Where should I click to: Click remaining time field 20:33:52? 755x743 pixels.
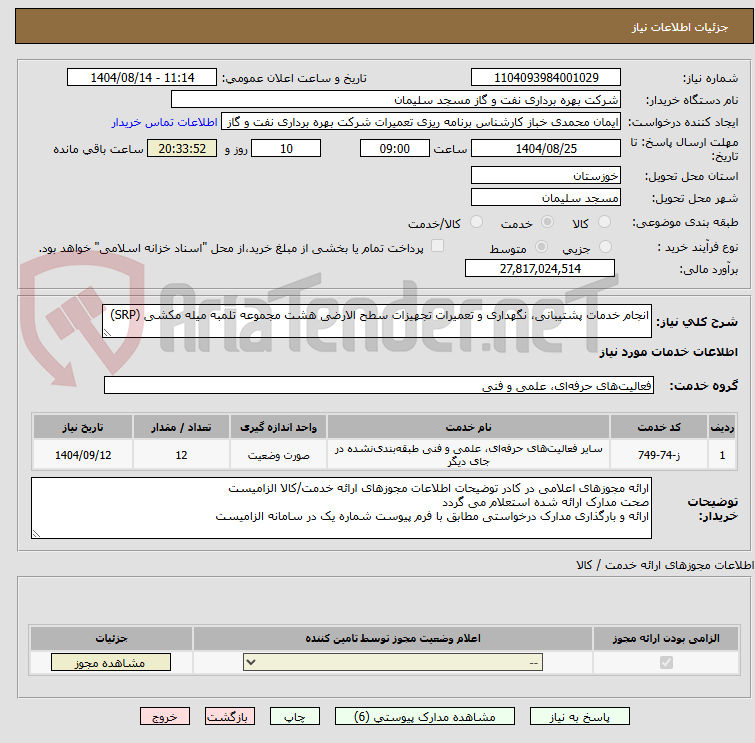click(x=182, y=148)
